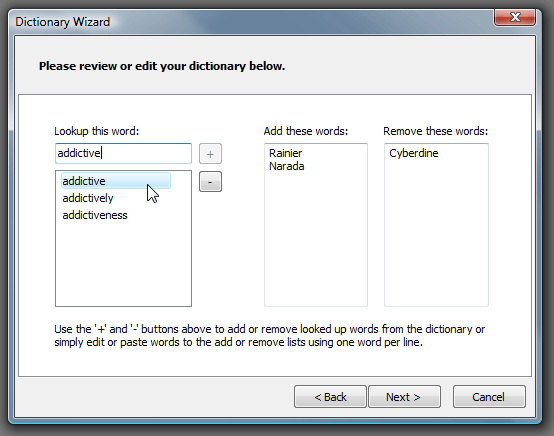Viewport: 554px width, 436px height.
Task: Click 'Rainier' in Add these words list
Action: coord(285,153)
